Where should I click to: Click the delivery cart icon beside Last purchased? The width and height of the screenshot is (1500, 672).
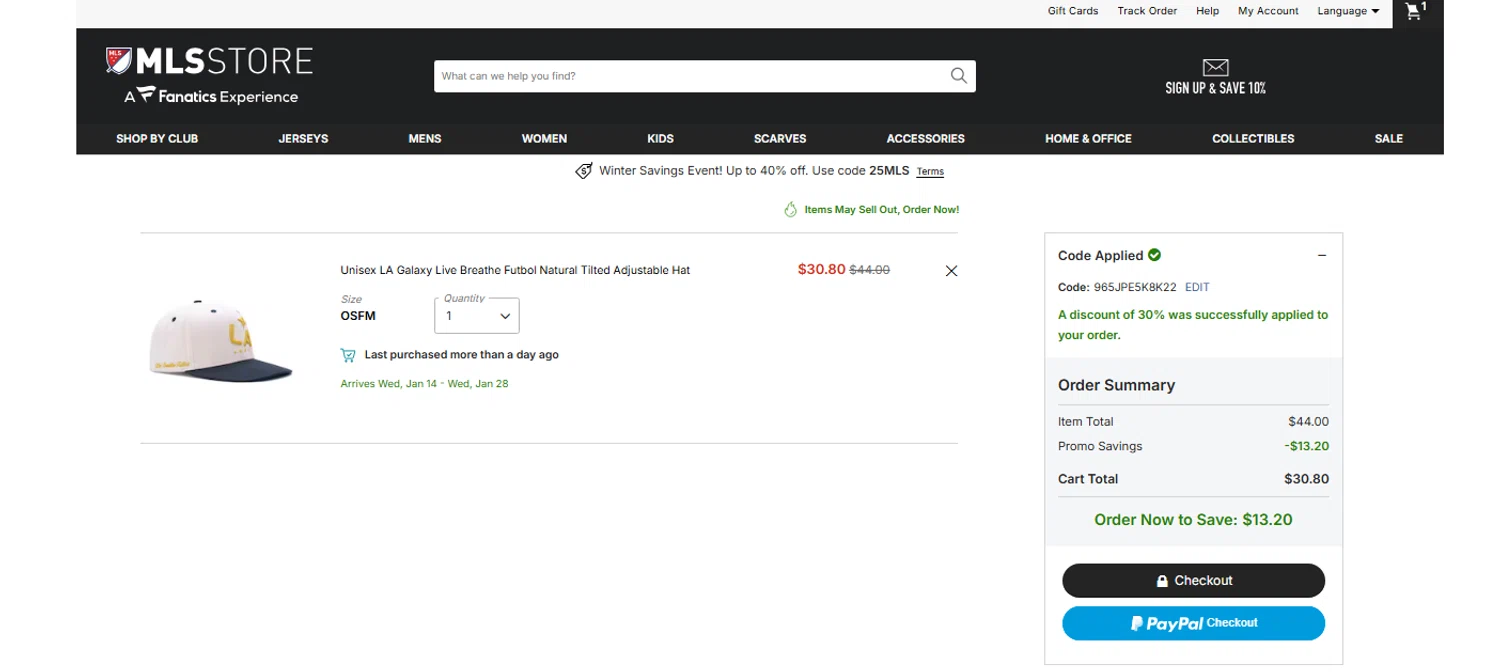pyautogui.click(x=348, y=355)
